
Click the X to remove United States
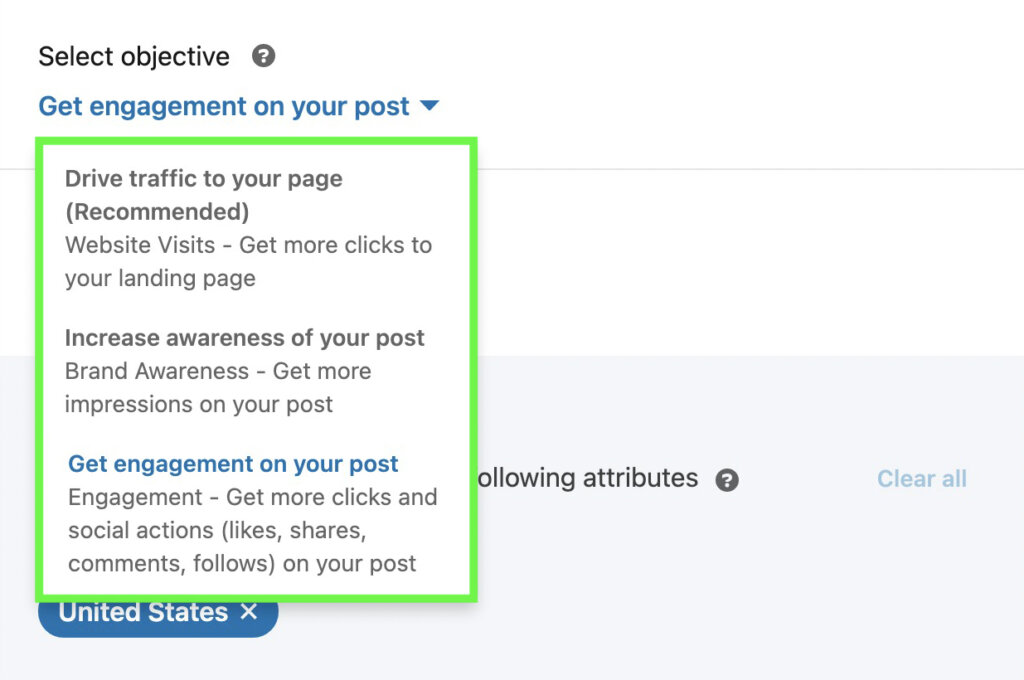248,612
